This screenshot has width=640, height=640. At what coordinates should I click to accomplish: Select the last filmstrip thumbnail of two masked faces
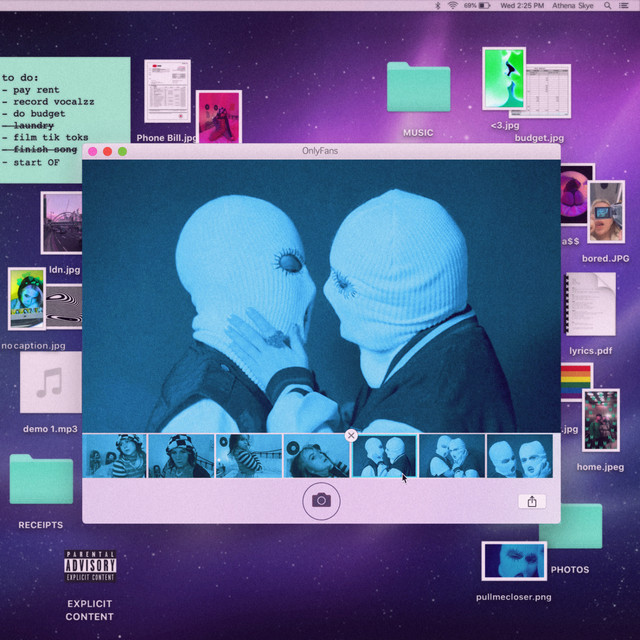[x=520, y=456]
